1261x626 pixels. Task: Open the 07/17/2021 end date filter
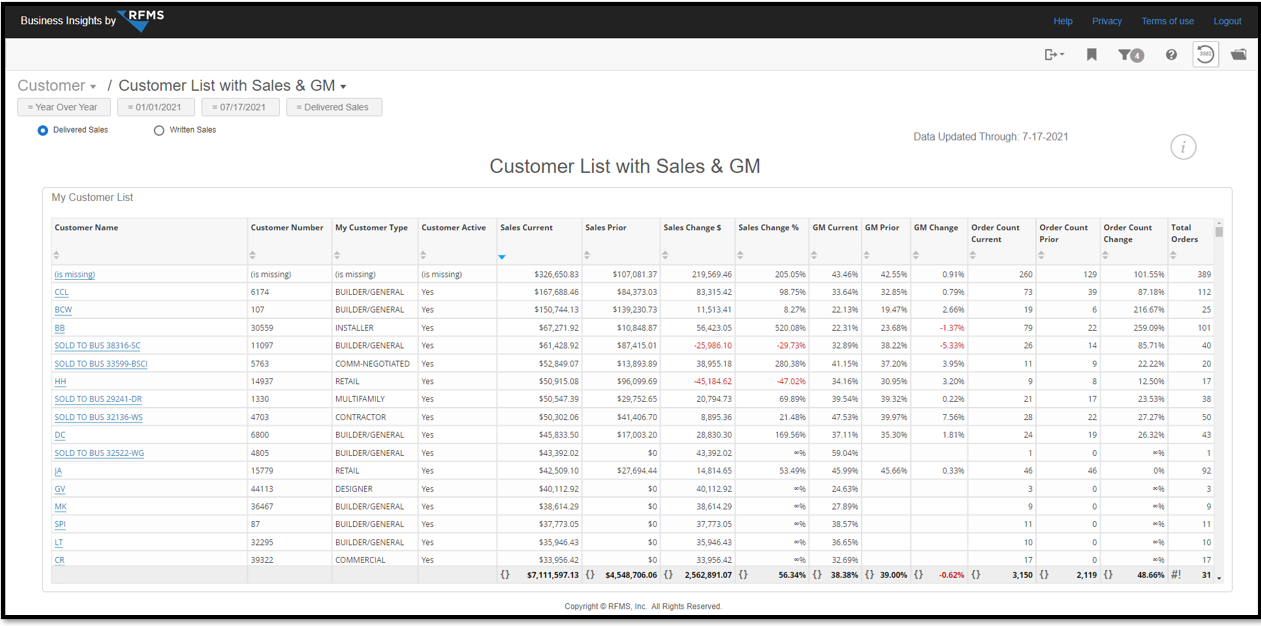pyautogui.click(x=240, y=107)
